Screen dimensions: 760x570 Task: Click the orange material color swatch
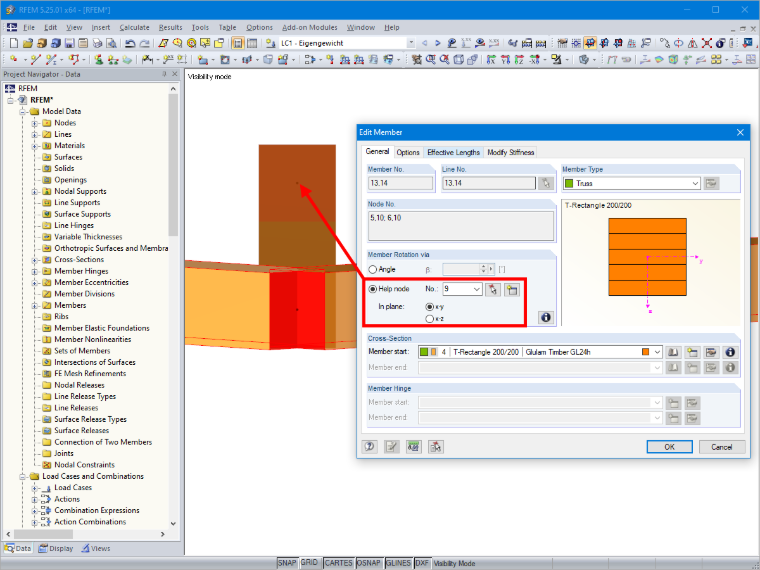[x=645, y=352]
